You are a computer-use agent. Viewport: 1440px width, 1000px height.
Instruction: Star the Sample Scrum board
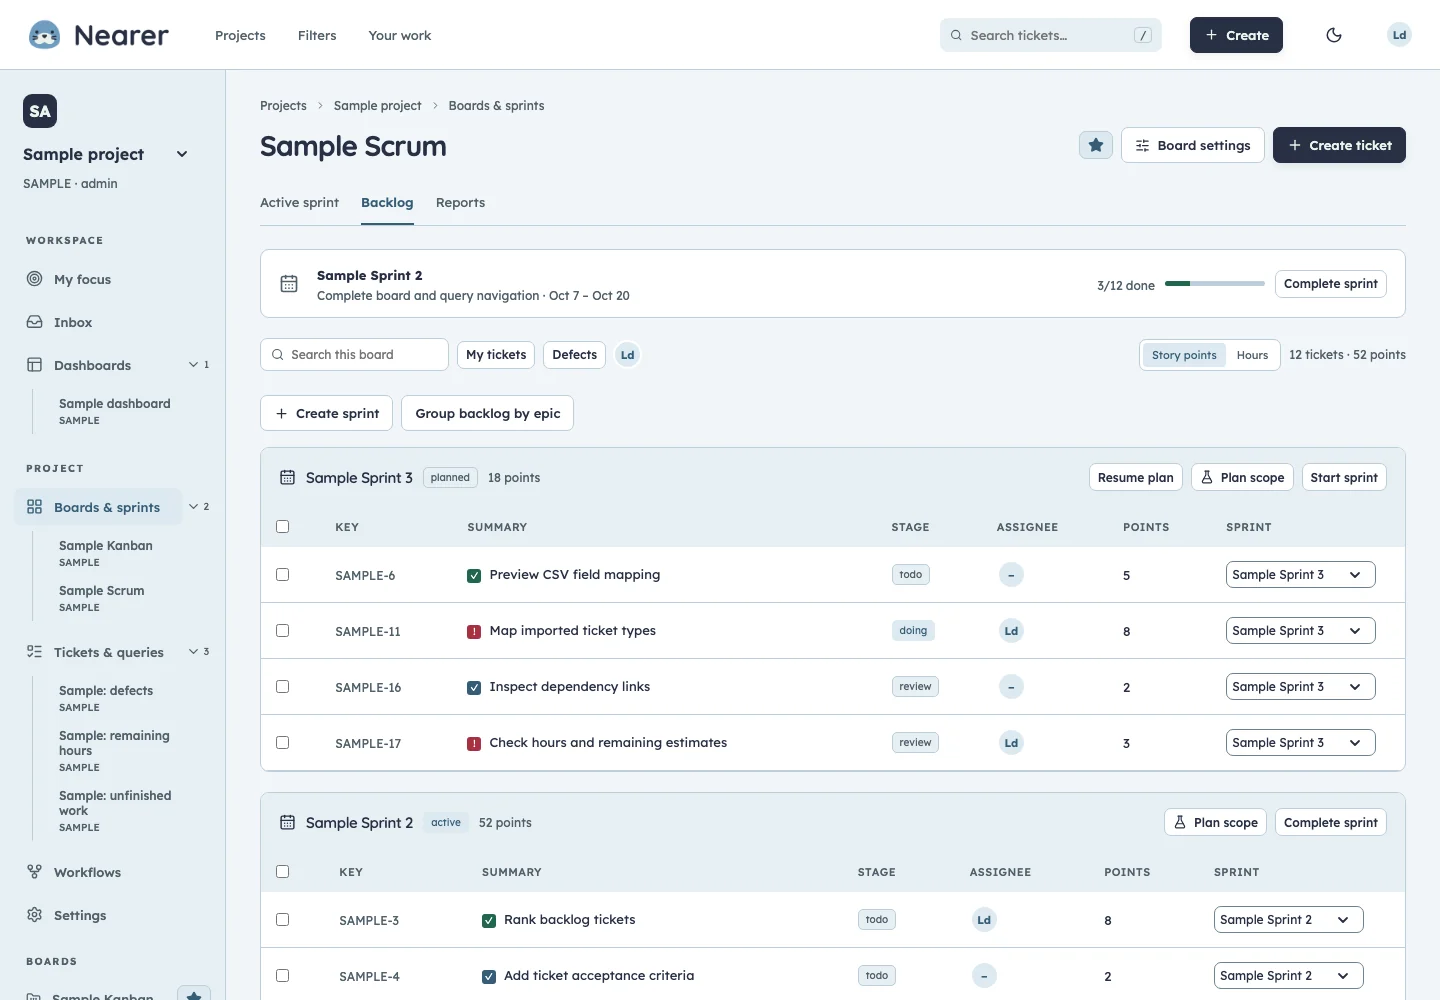coord(1096,145)
